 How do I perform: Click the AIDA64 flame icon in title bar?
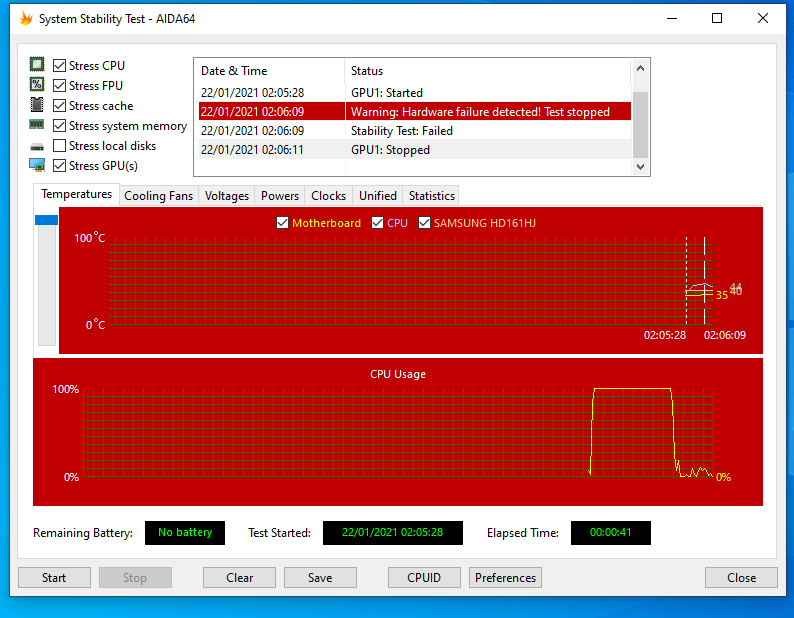(26, 19)
